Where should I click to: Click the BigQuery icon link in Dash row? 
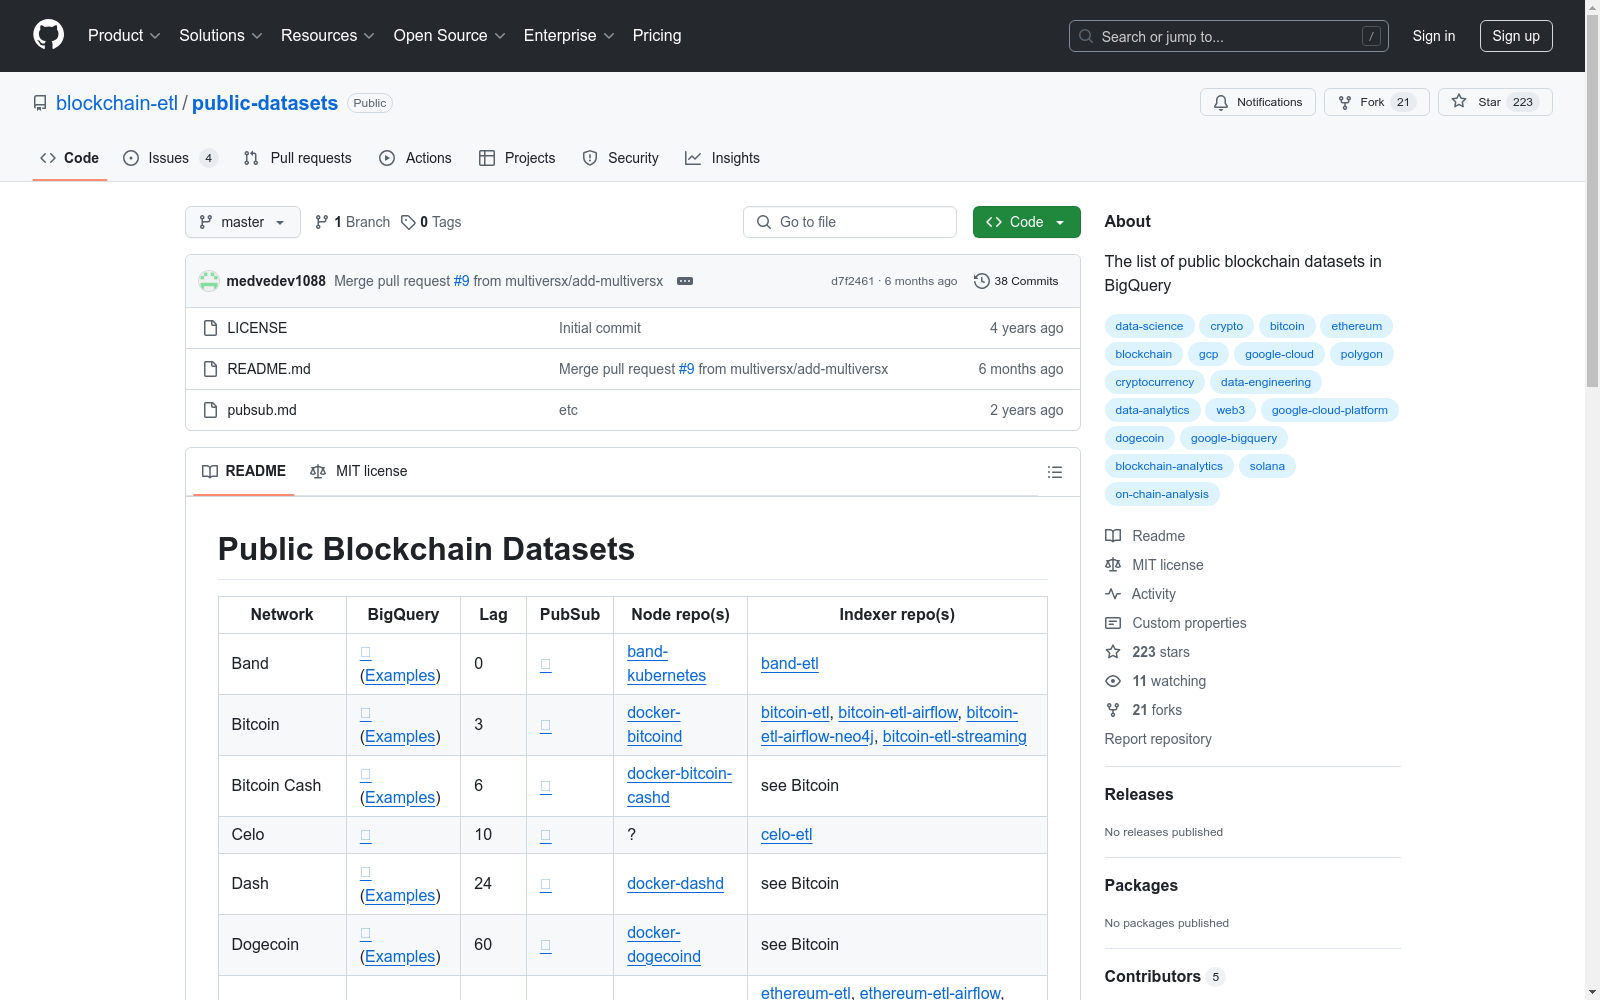pyautogui.click(x=366, y=872)
